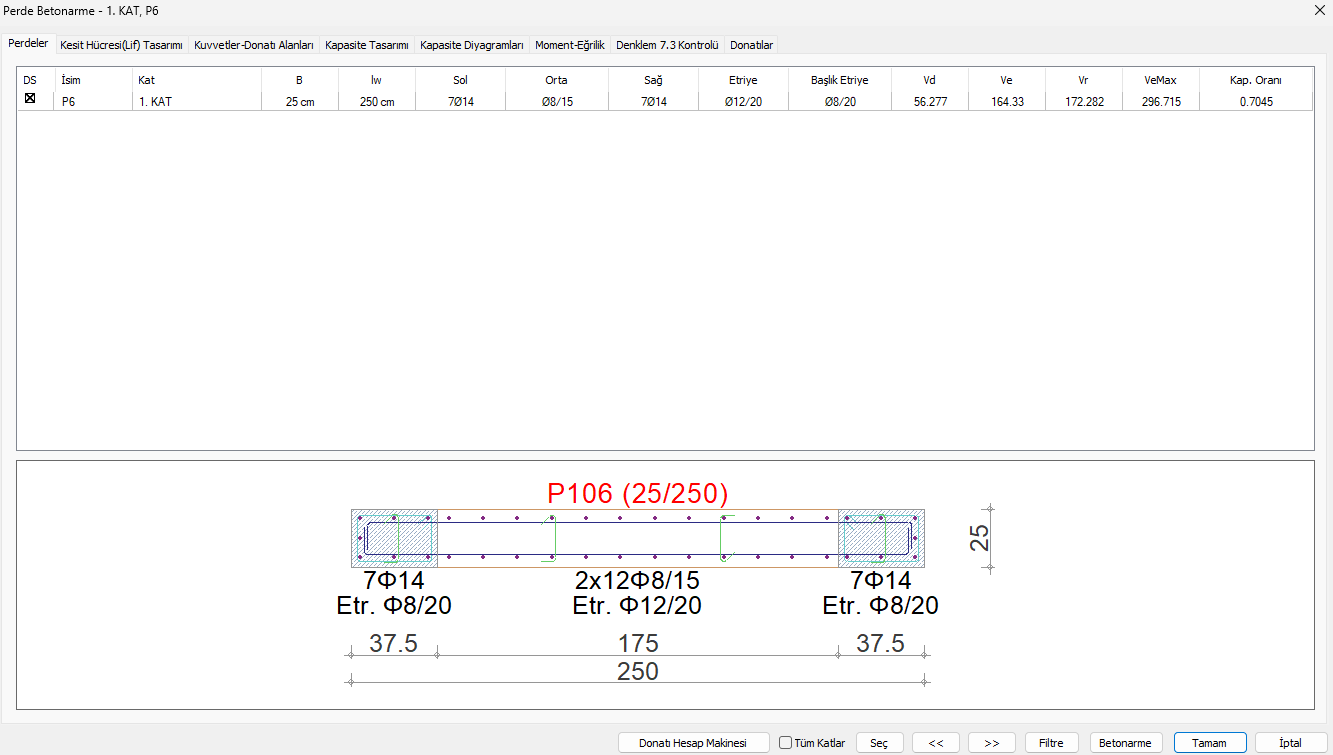Click the Donatı Hesap Makinesi button

click(x=694, y=743)
